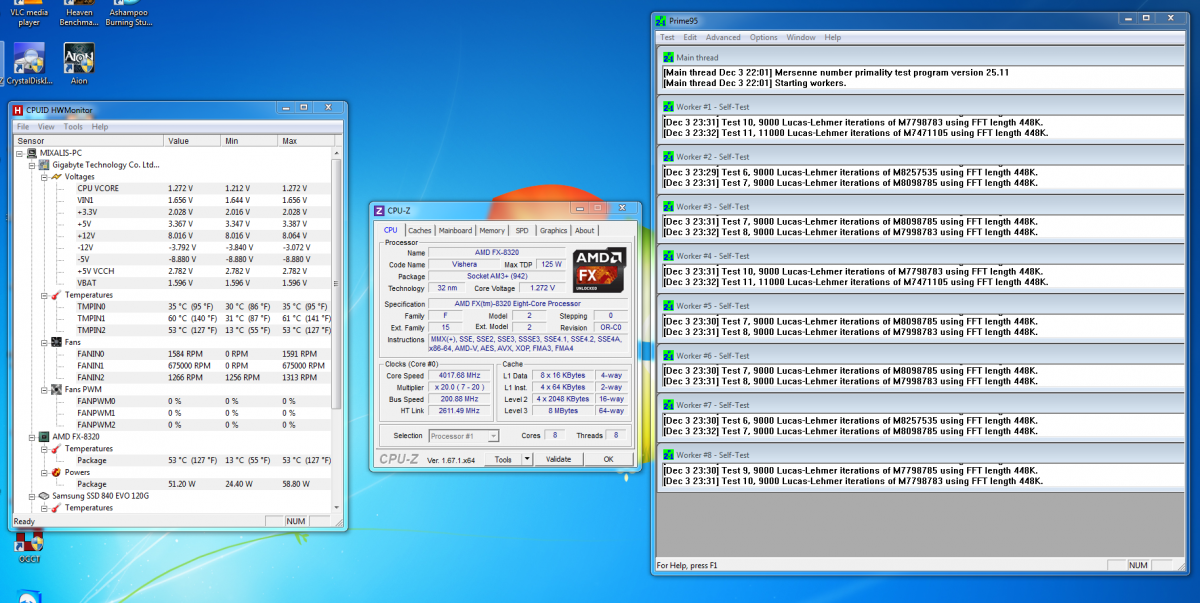
Task: Collapse the AMD FX-8320 tree node
Action: pyautogui.click(x=32, y=437)
